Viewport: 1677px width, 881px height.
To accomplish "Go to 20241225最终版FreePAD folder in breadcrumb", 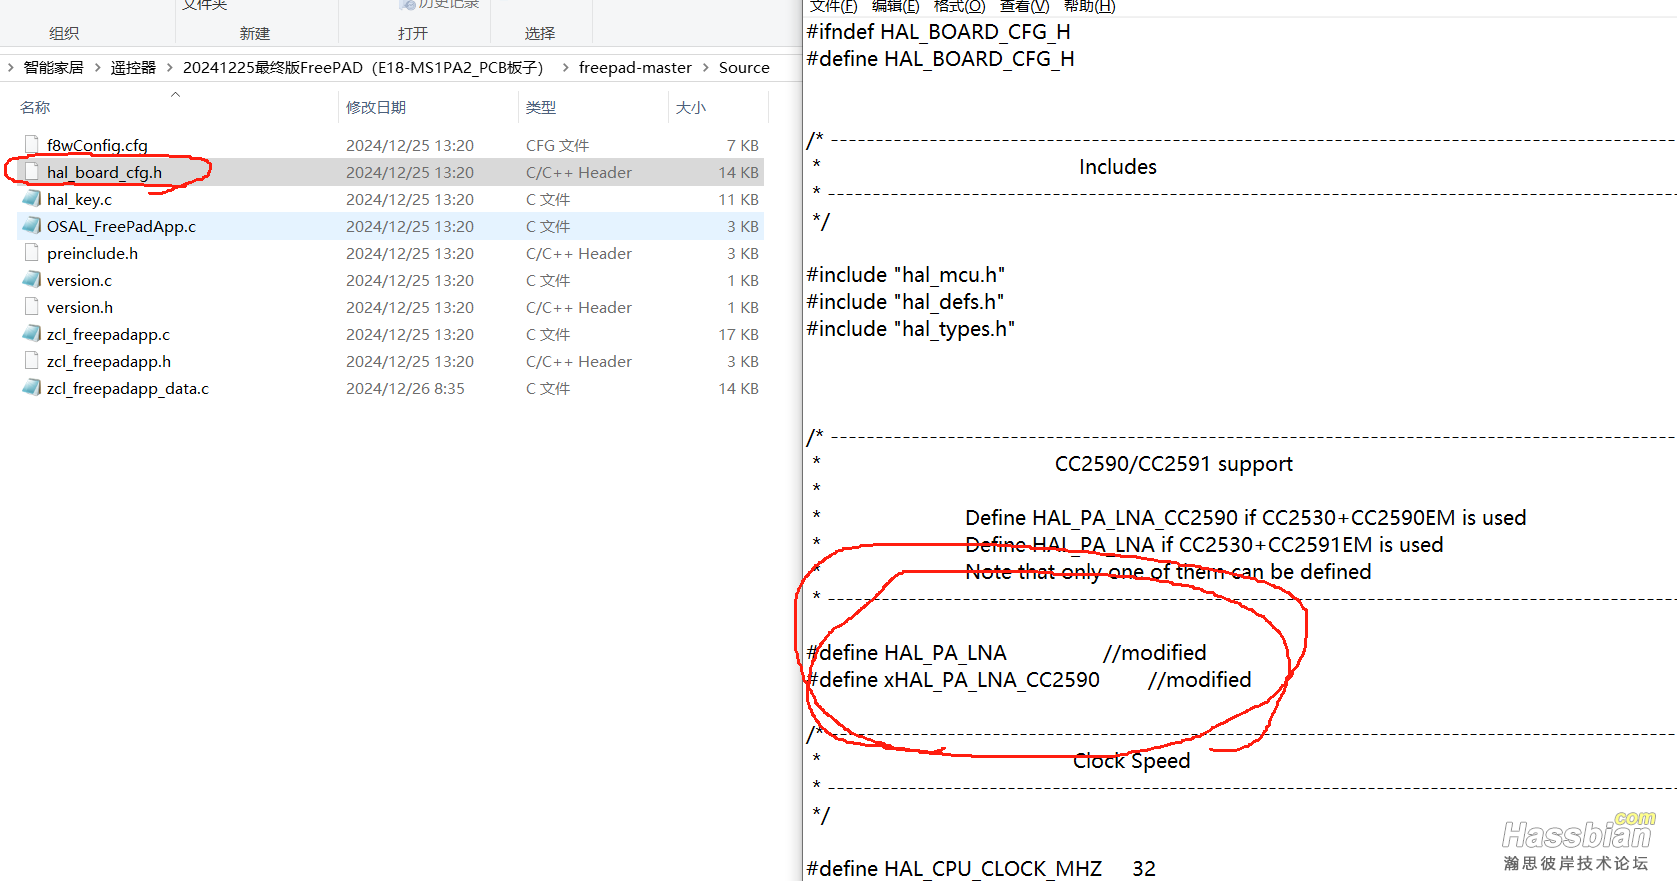I will [363, 67].
